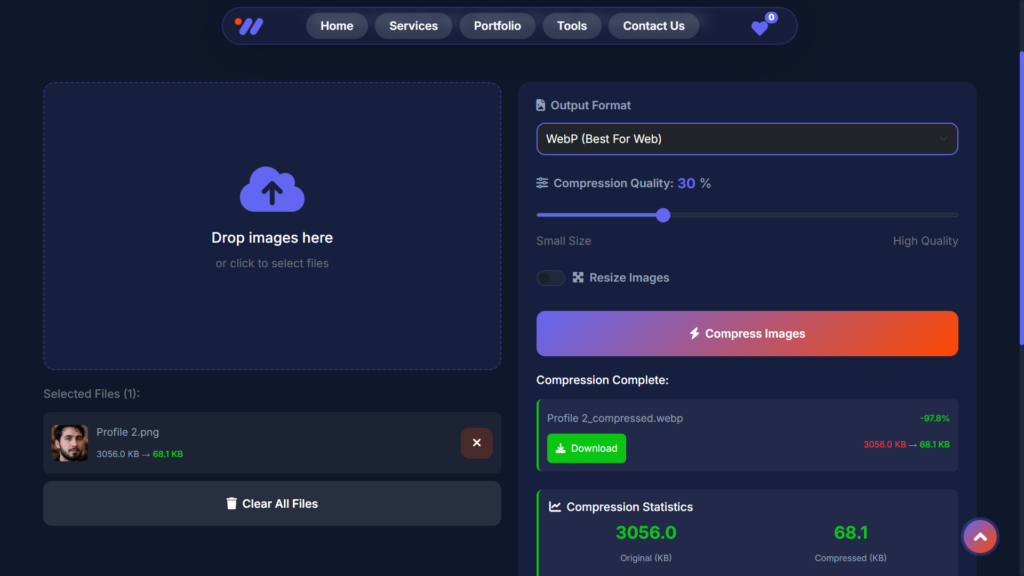The image size is (1024, 576).
Task: Open the WebP output format dropdown
Action: coord(747,139)
